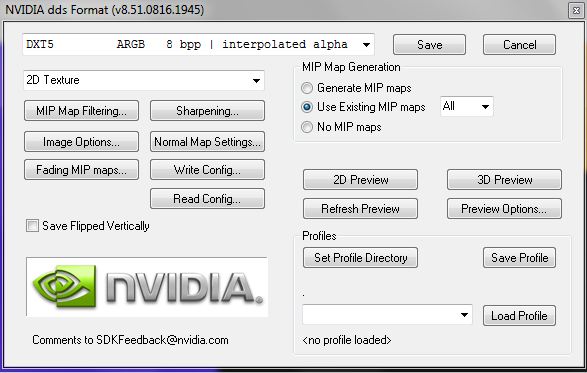Open Sharpening settings
587x373 pixels.
click(x=207, y=111)
